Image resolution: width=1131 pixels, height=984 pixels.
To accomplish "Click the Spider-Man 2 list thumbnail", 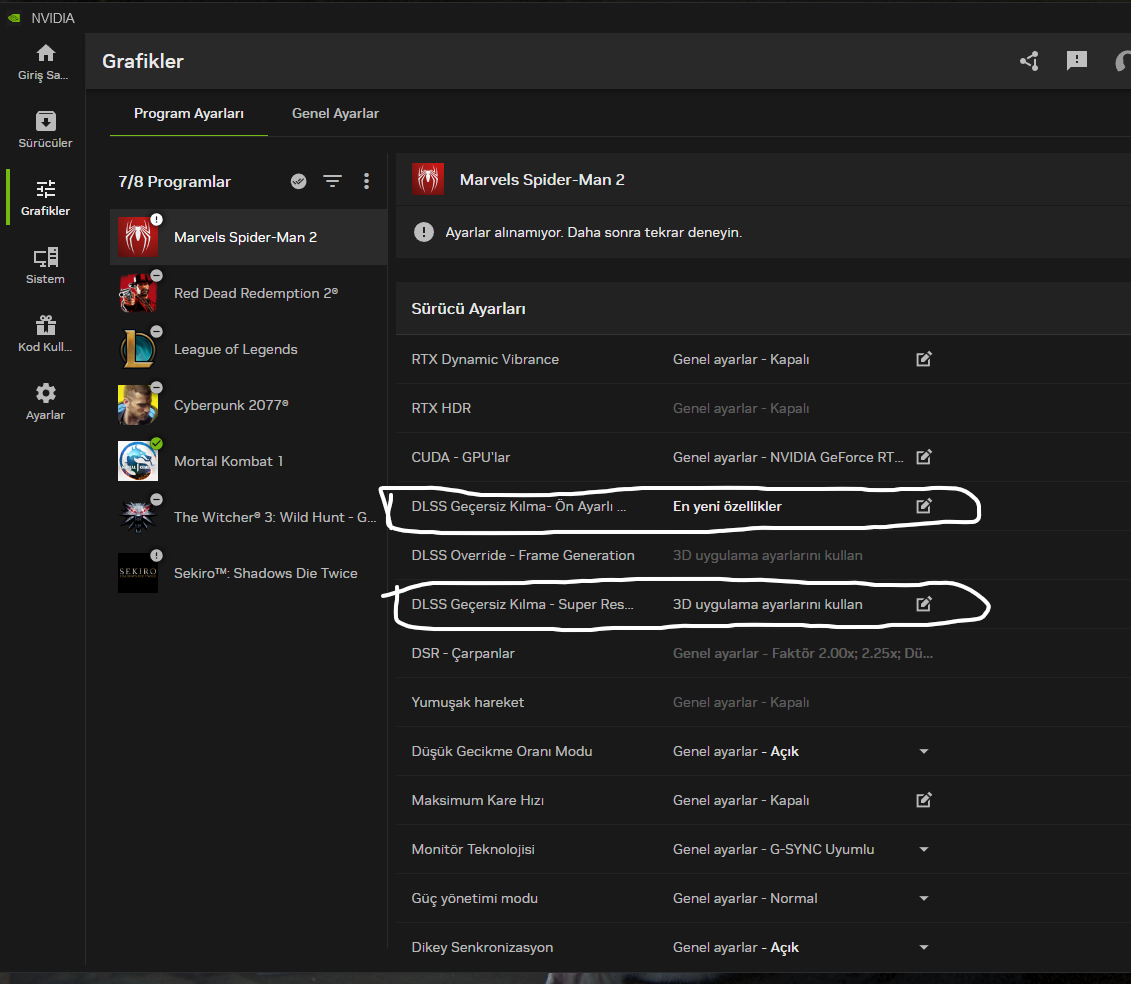I will tap(138, 237).
